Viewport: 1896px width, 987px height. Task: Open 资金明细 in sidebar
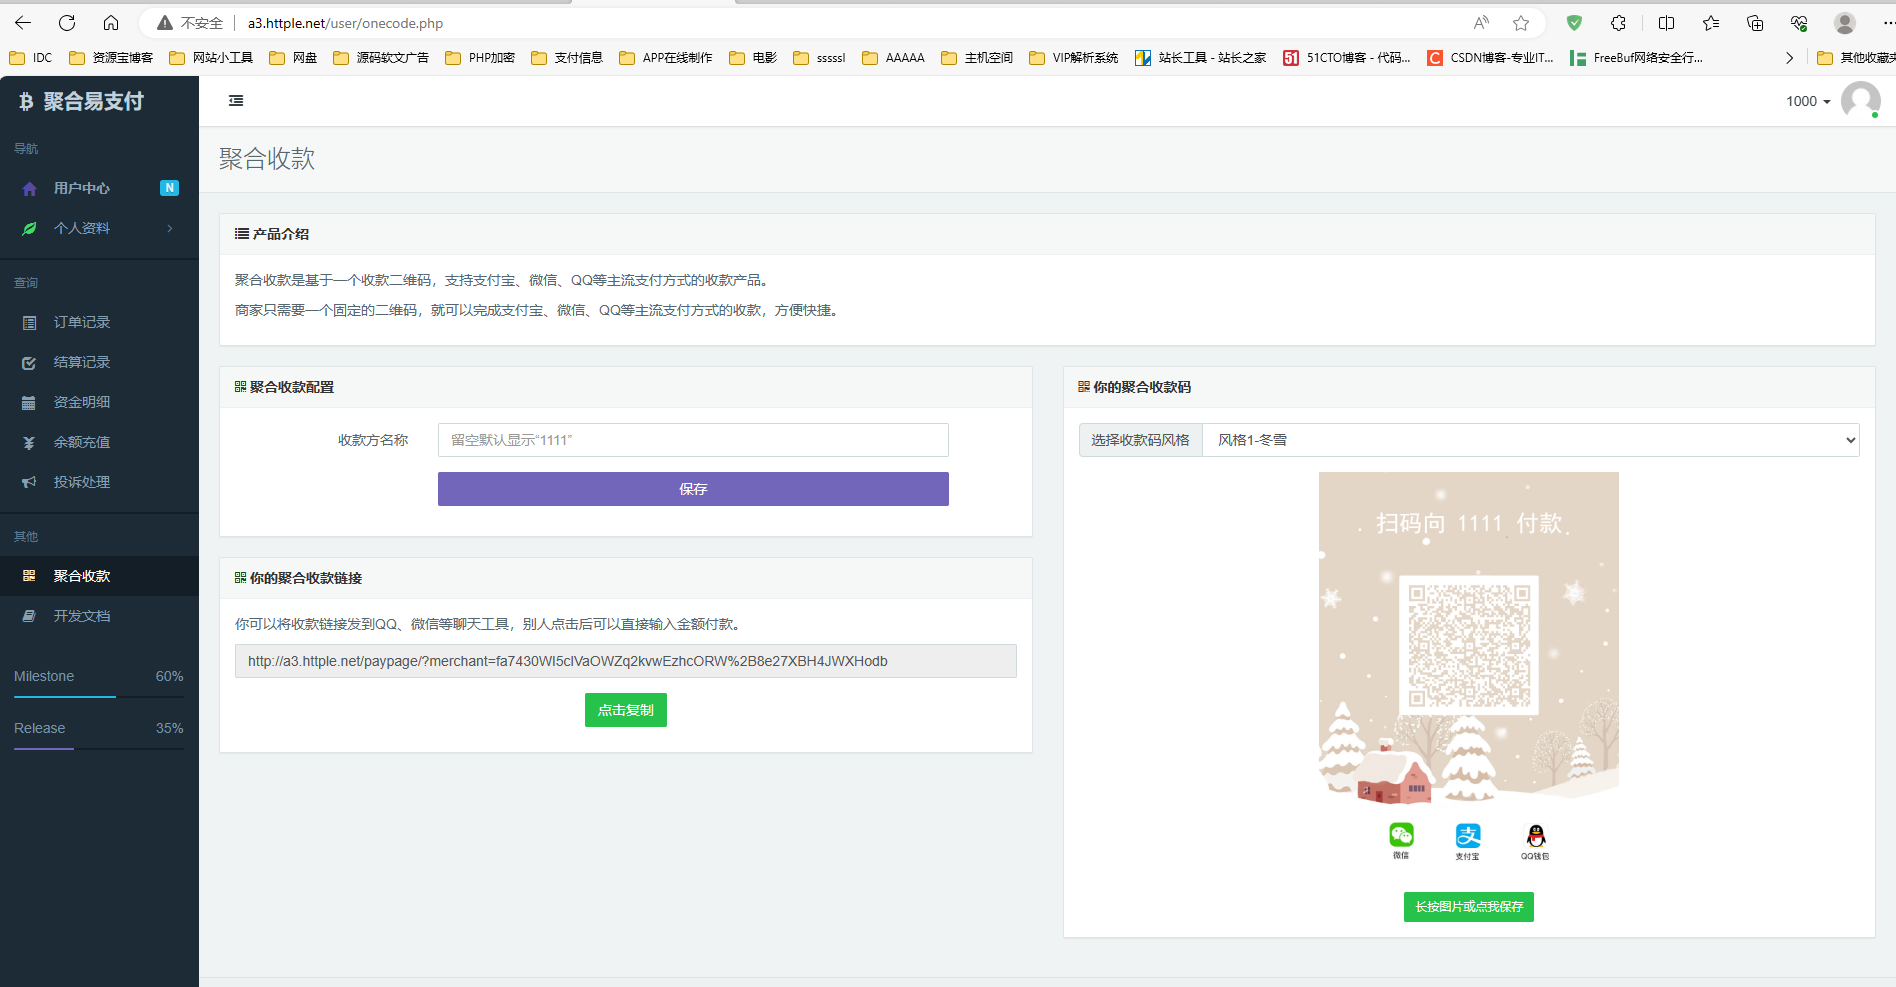point(99,402)
